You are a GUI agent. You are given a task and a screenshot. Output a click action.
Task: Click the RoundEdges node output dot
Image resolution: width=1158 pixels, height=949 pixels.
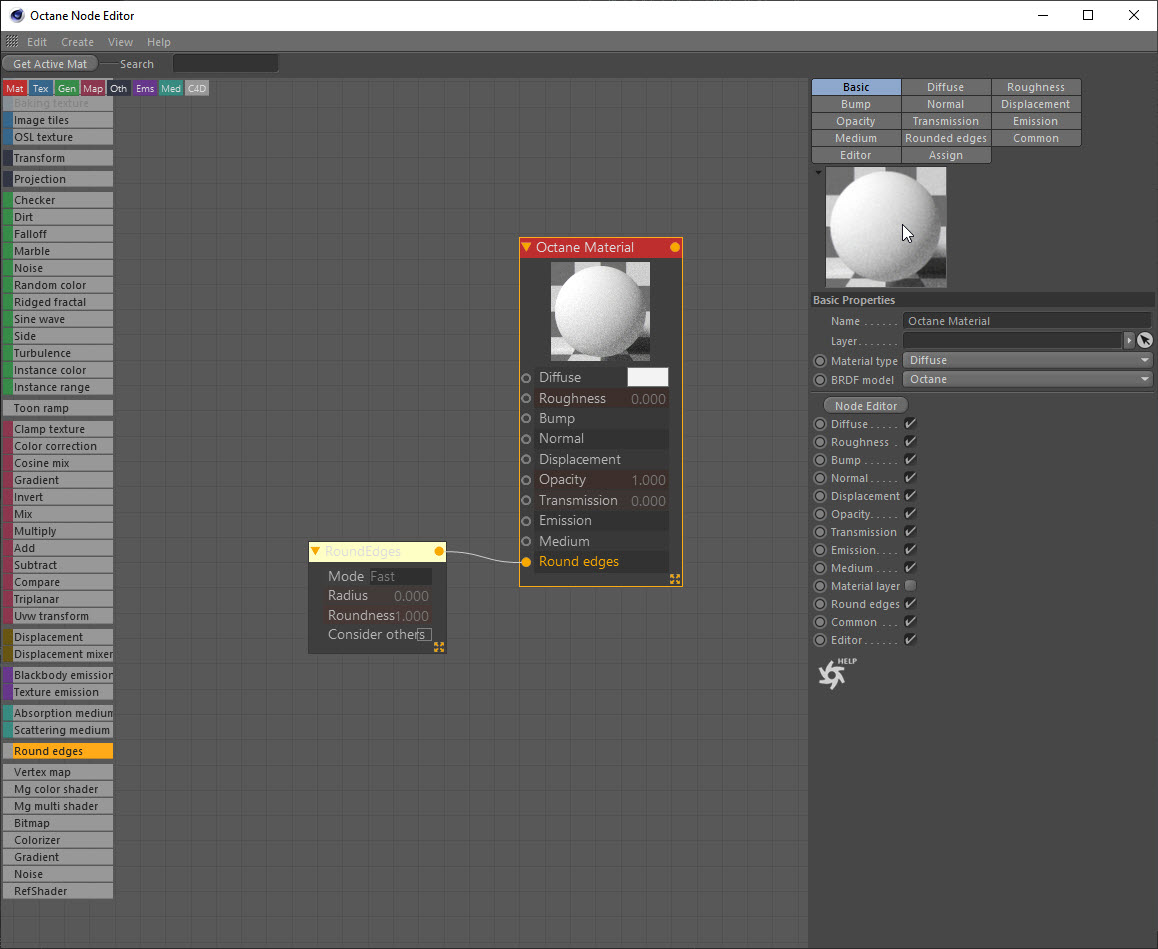pos(439,552)
